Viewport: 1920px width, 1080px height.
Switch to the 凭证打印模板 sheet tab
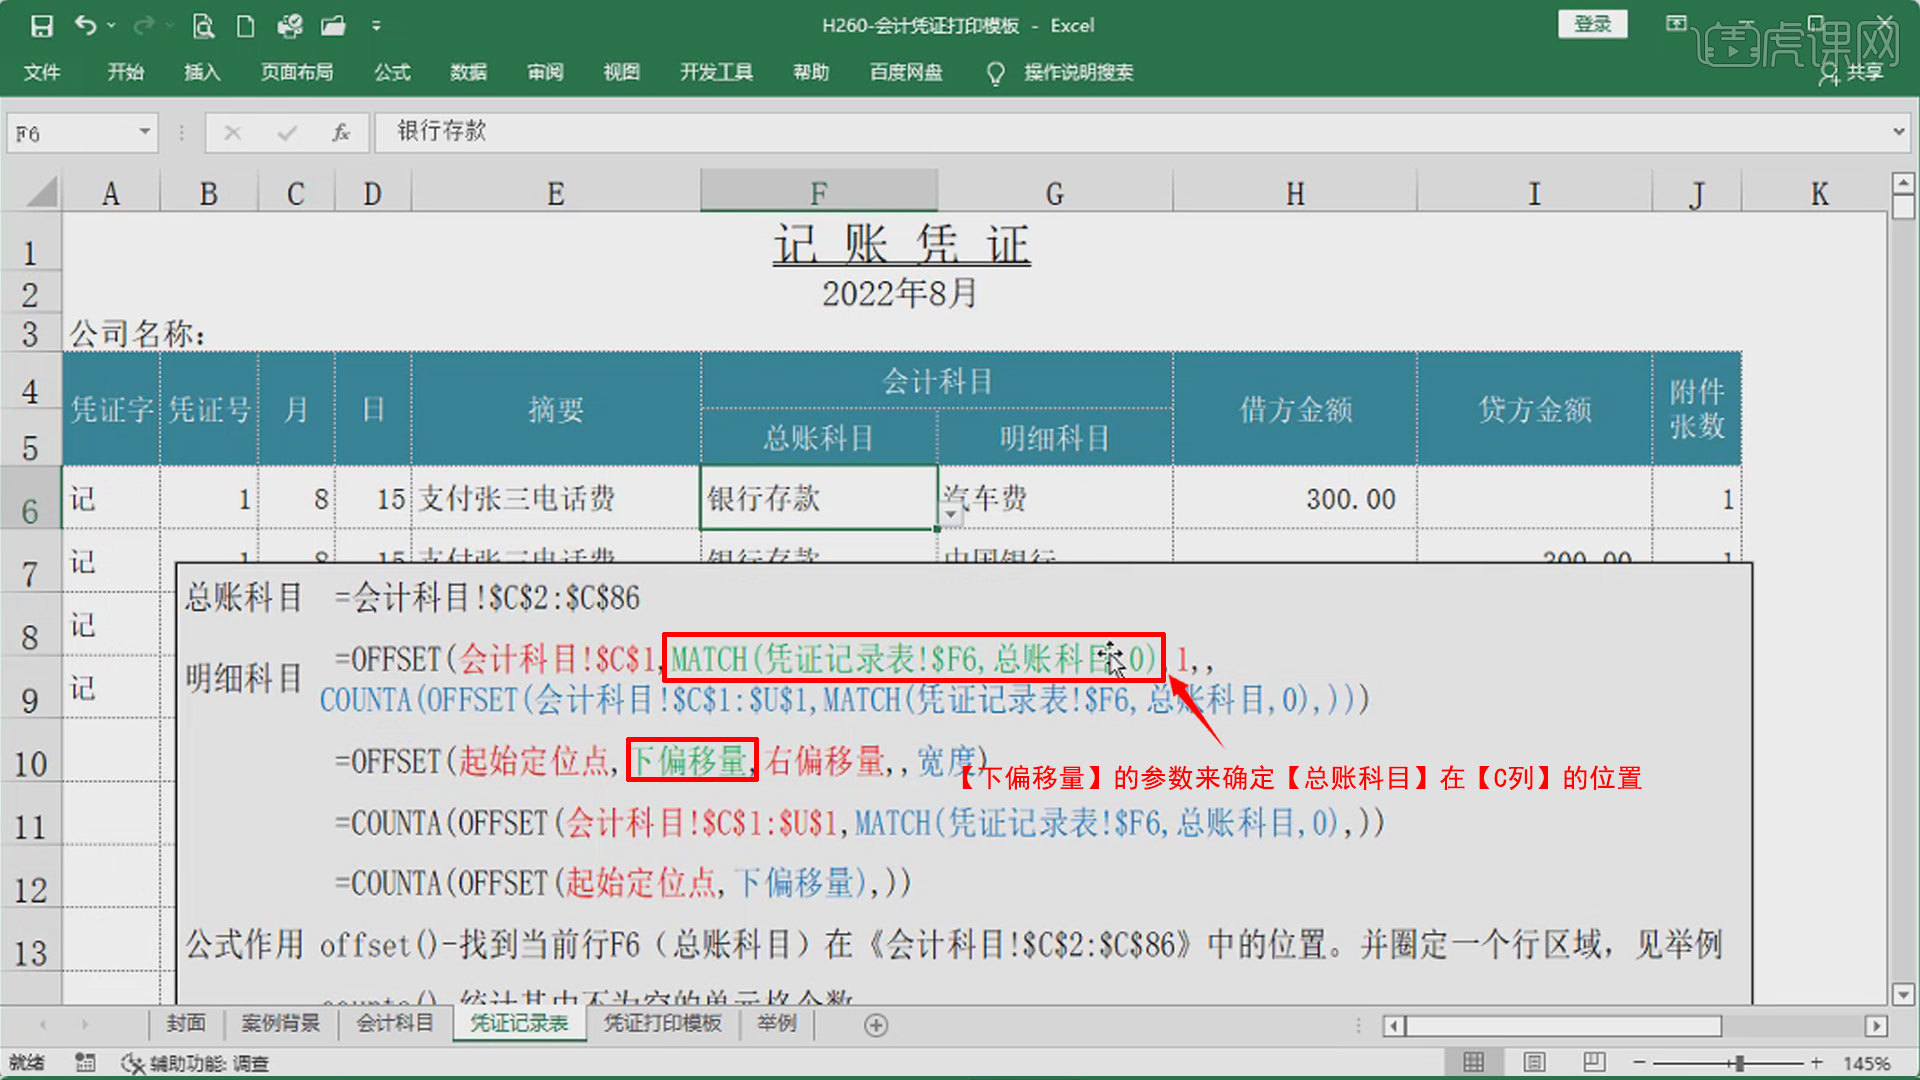(662, 1023)
